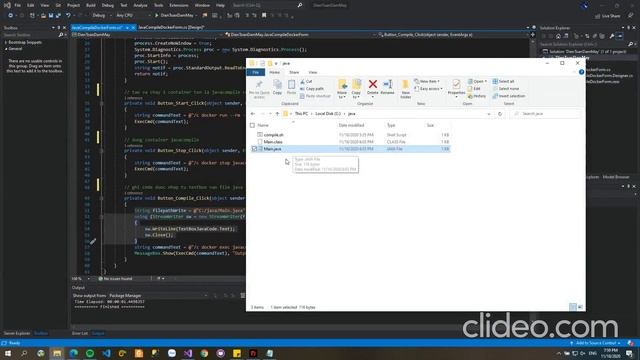Switch to the Explorer Share tab

(294, 72)
